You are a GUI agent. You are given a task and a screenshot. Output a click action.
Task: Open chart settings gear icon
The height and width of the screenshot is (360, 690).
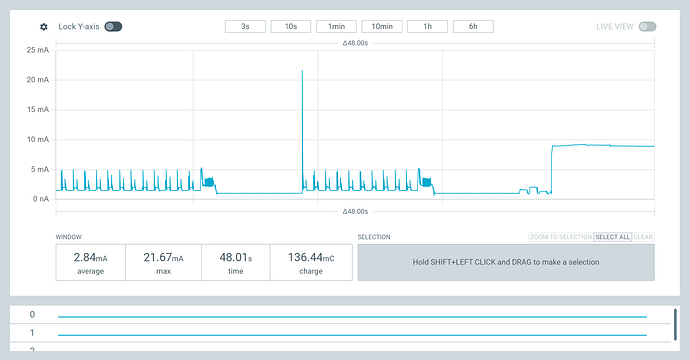click(44, 27)
